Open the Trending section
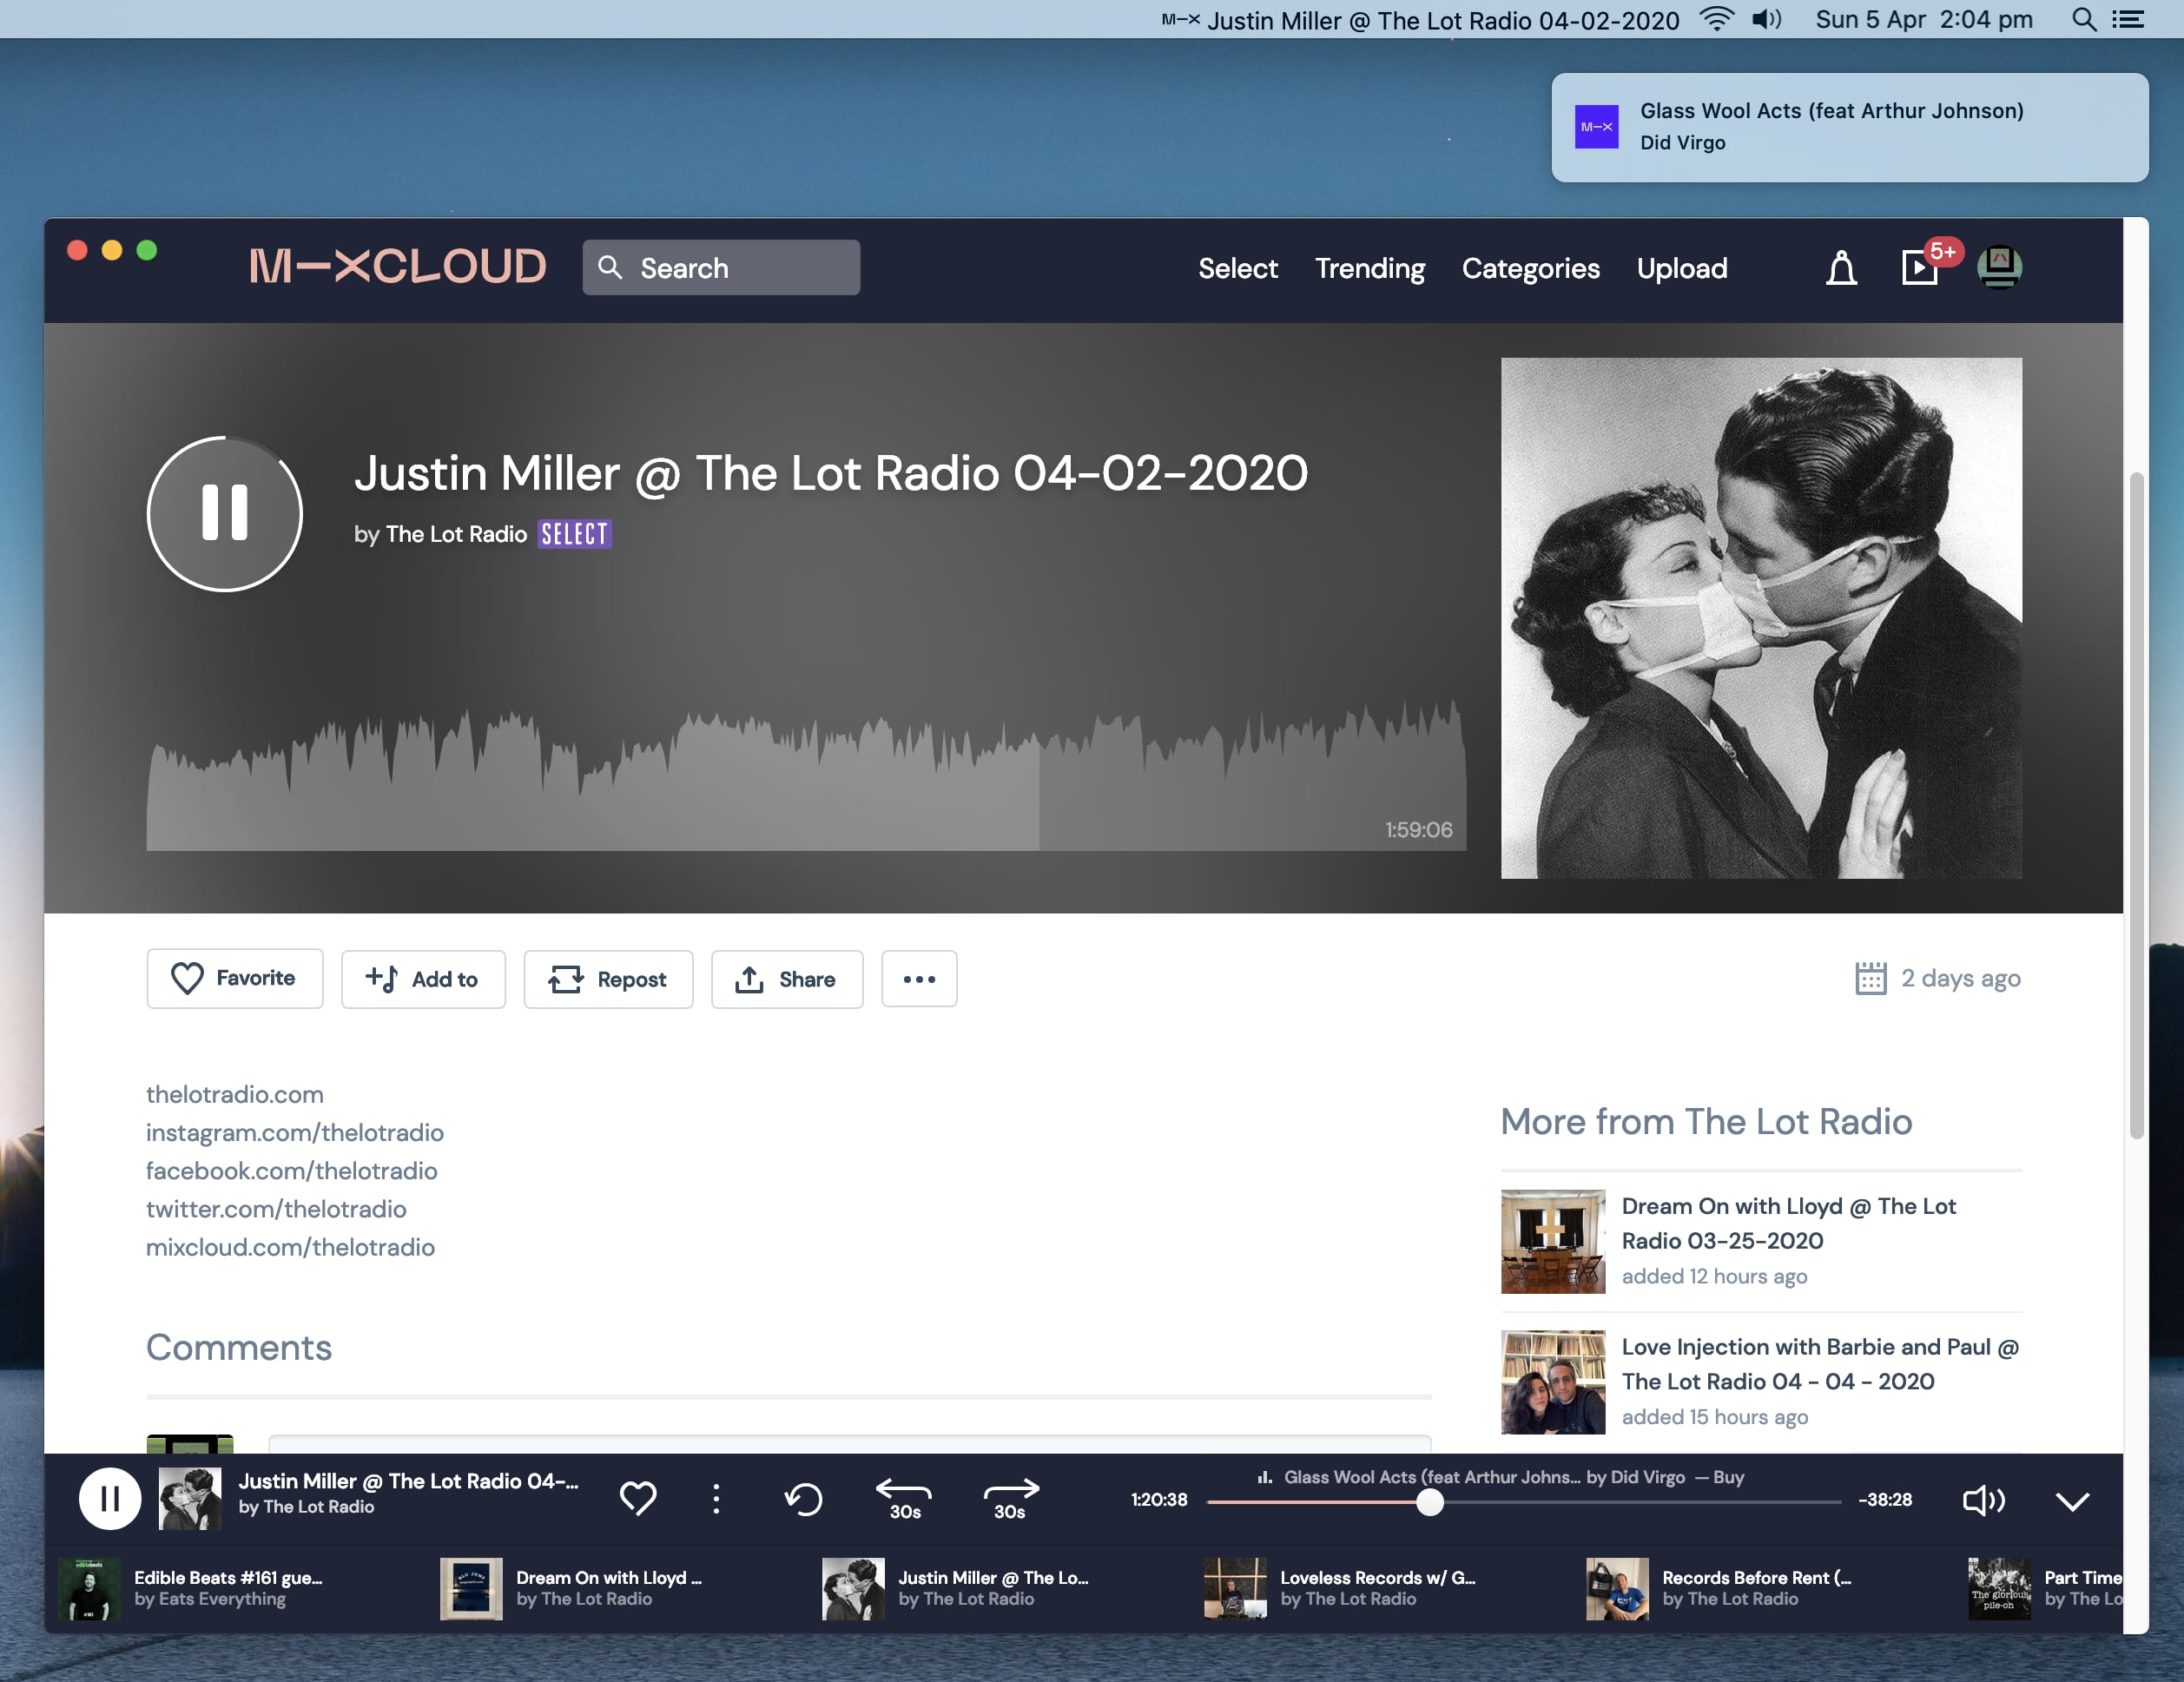Viewport: 2184px width, 1682px height. 1370,268
